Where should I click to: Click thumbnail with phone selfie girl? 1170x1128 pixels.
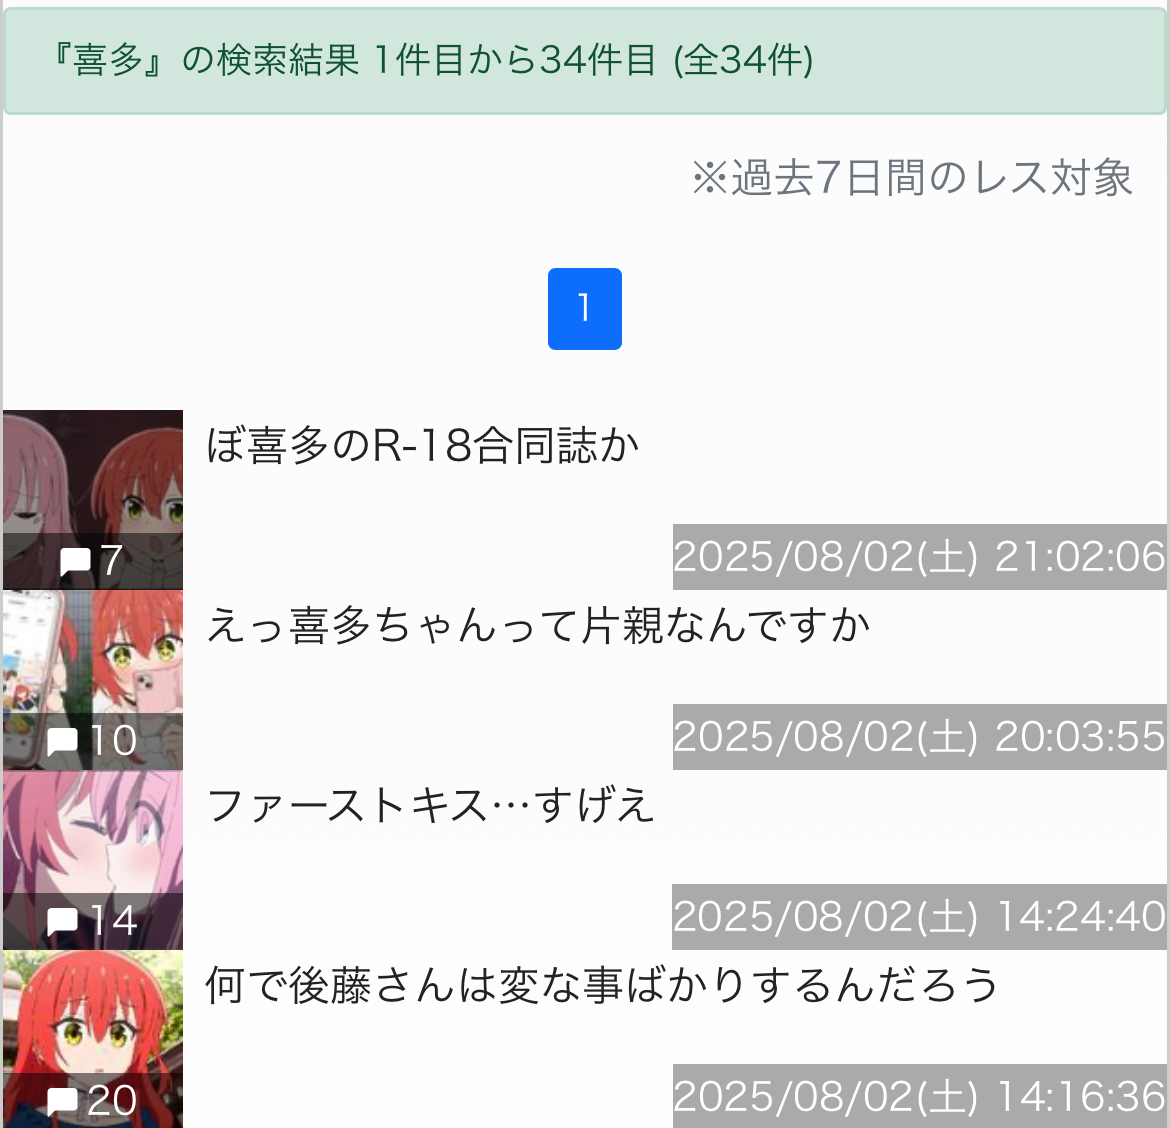coord(93,680)
